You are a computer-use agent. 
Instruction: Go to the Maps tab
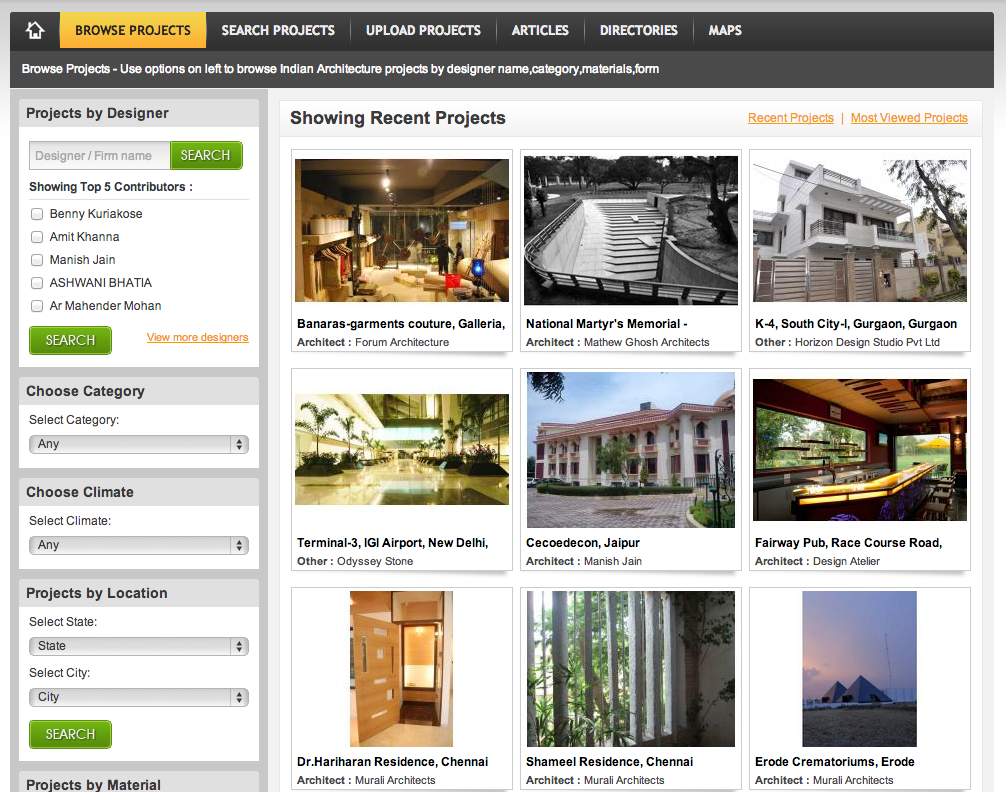[x=725, y=30]
